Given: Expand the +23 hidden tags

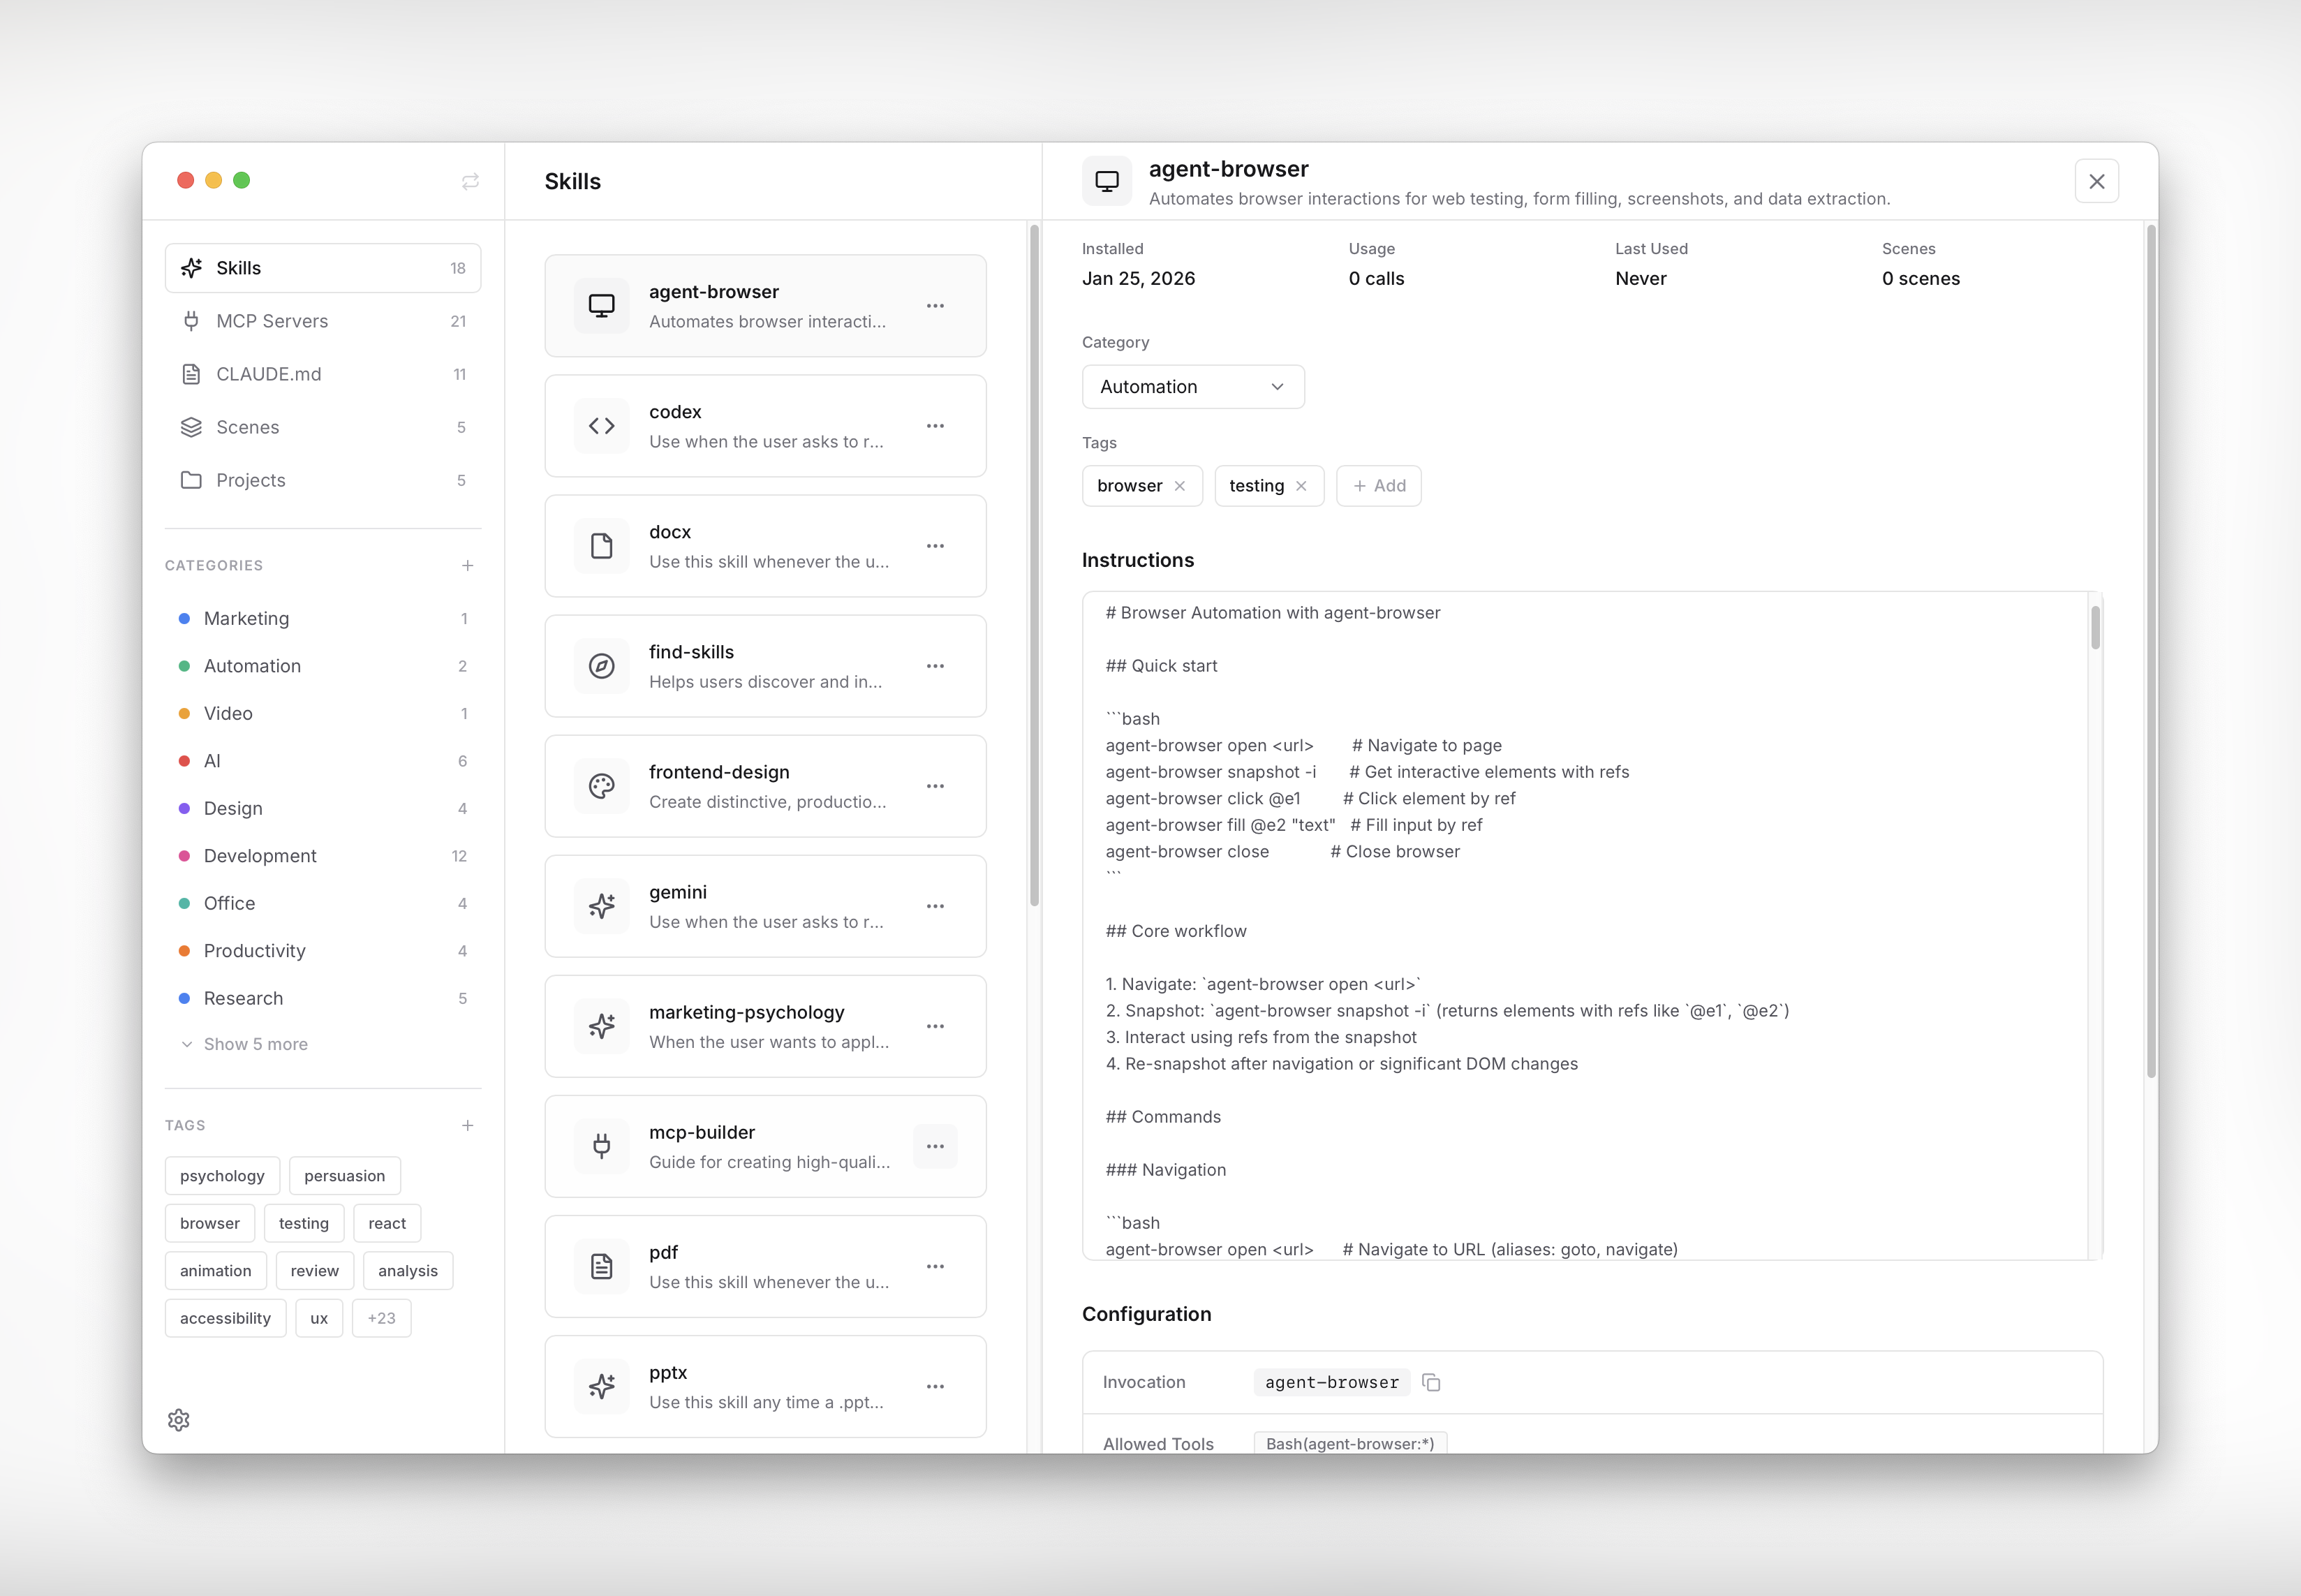Looking at the screenshot, I should (x=382, y=1317).
